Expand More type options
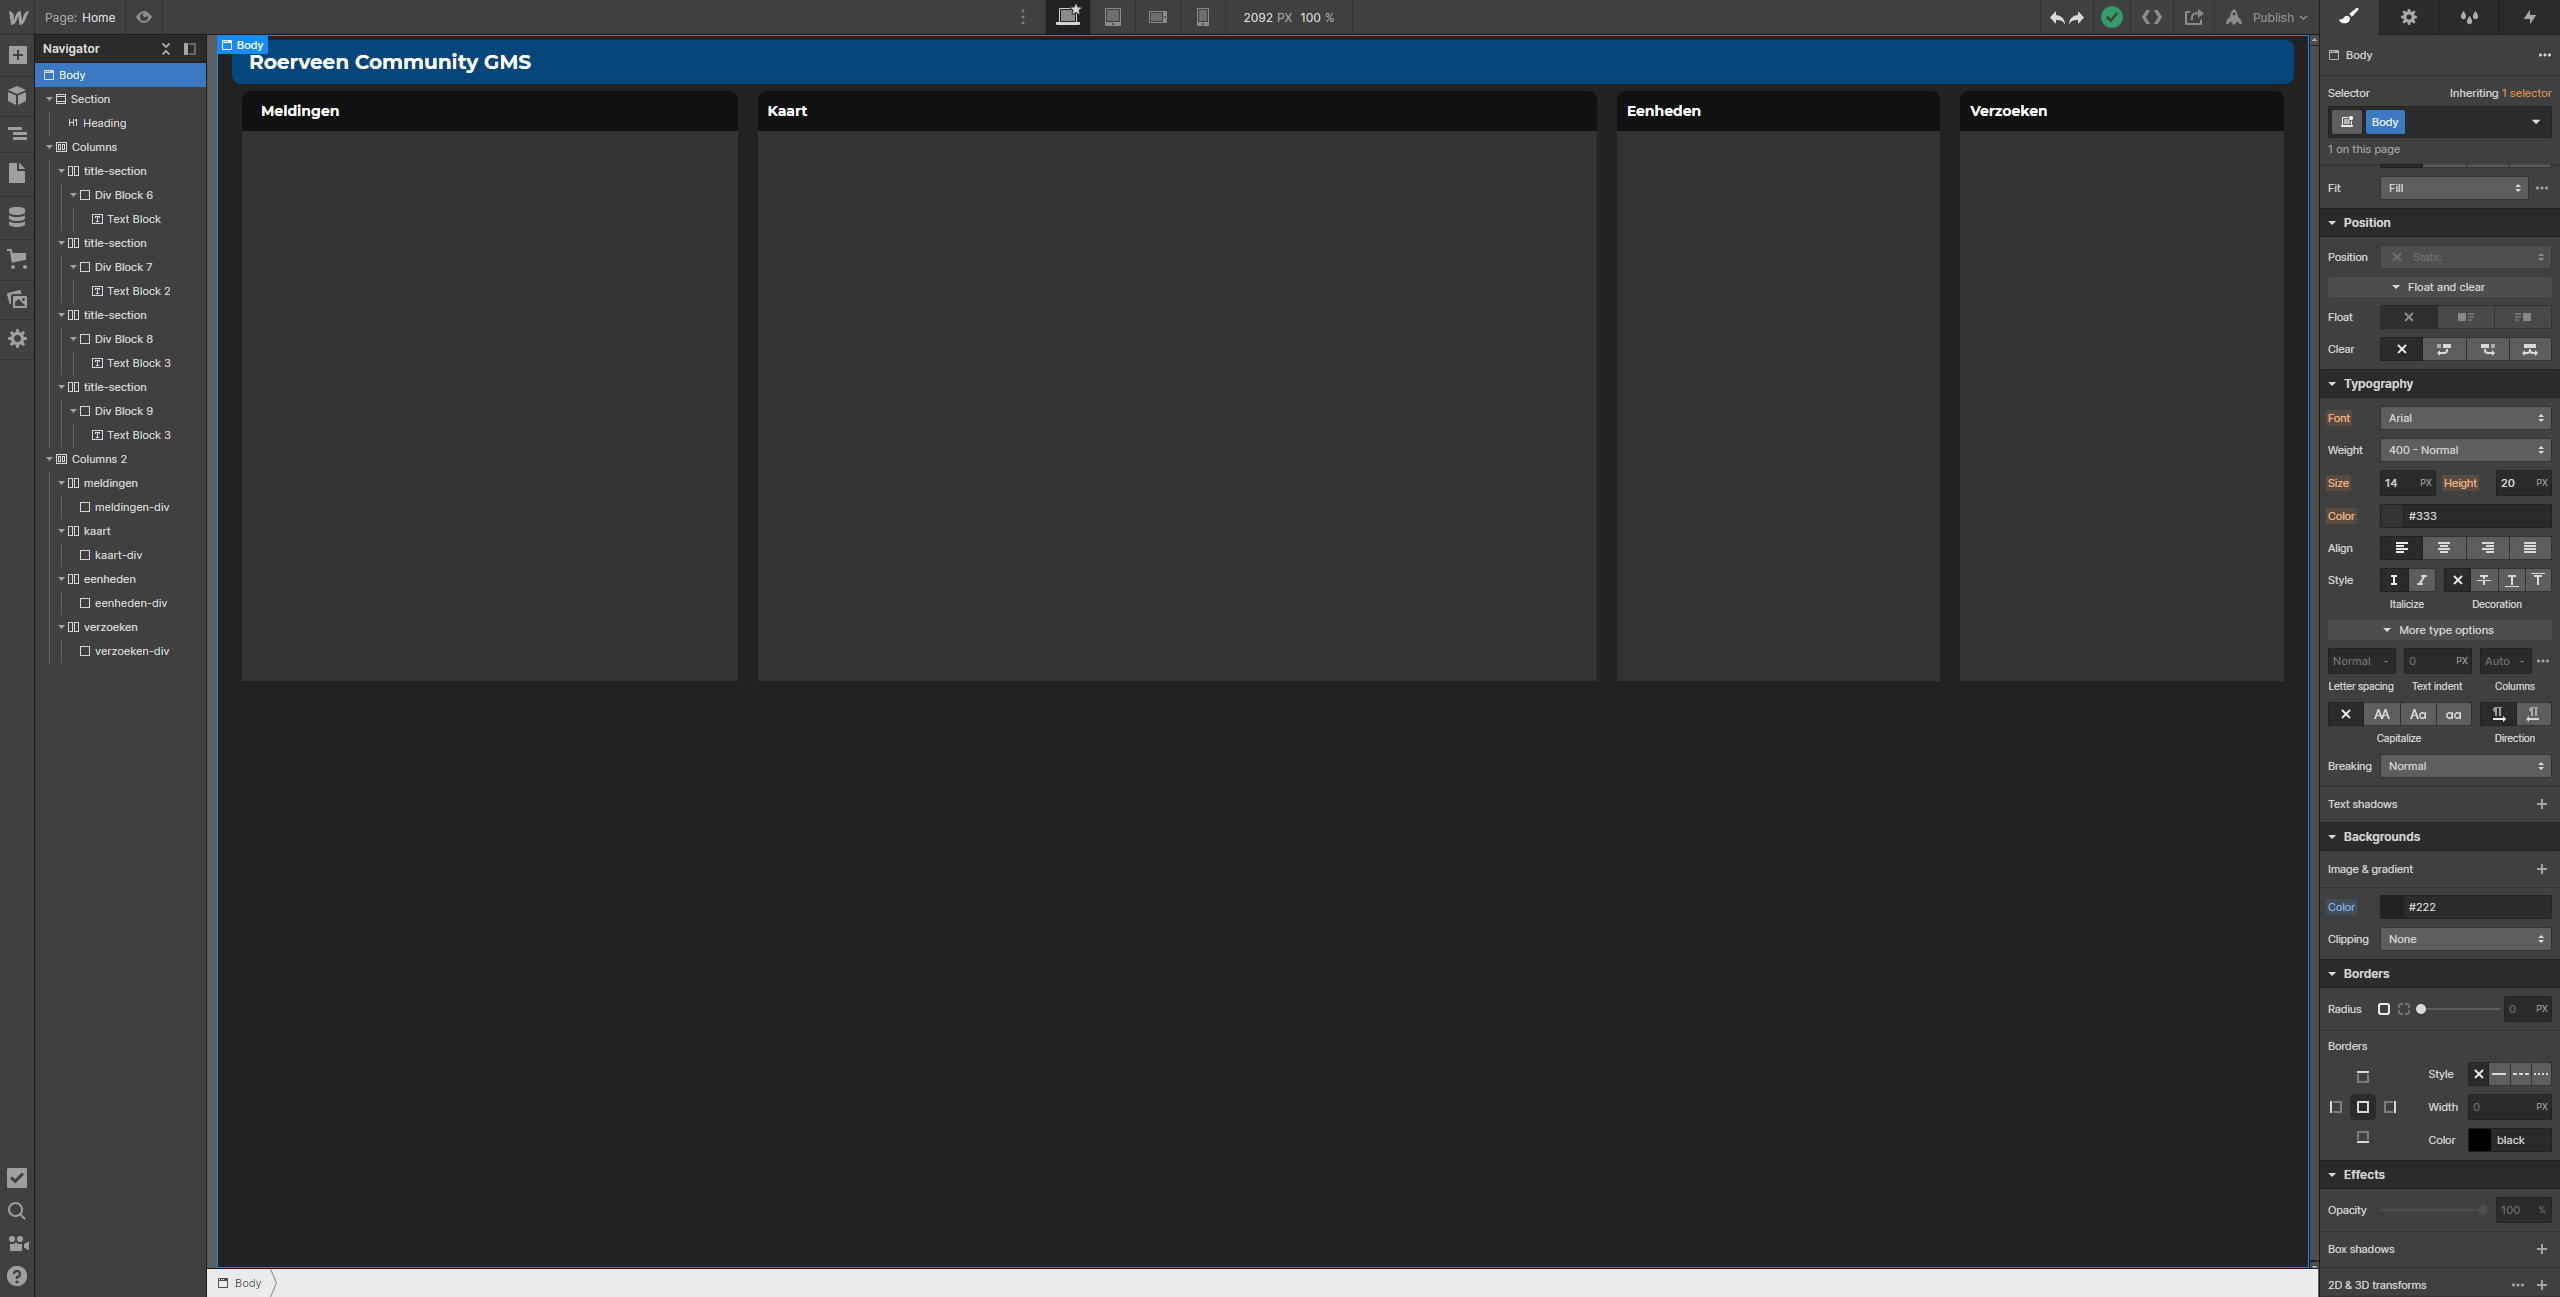Viewport: 2560px width, 1297px height. 2439,630
